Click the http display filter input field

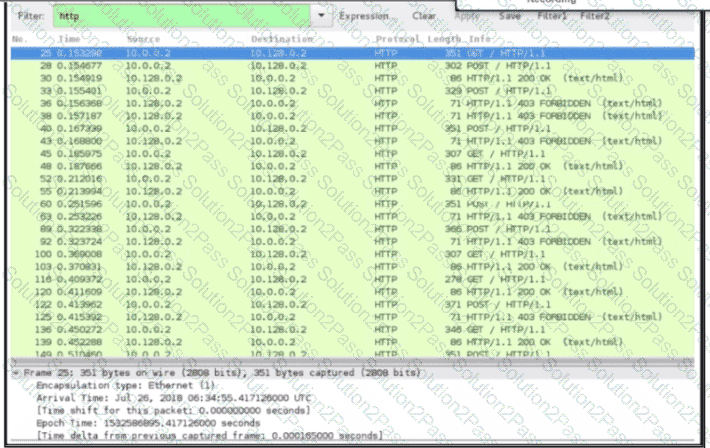180,17
